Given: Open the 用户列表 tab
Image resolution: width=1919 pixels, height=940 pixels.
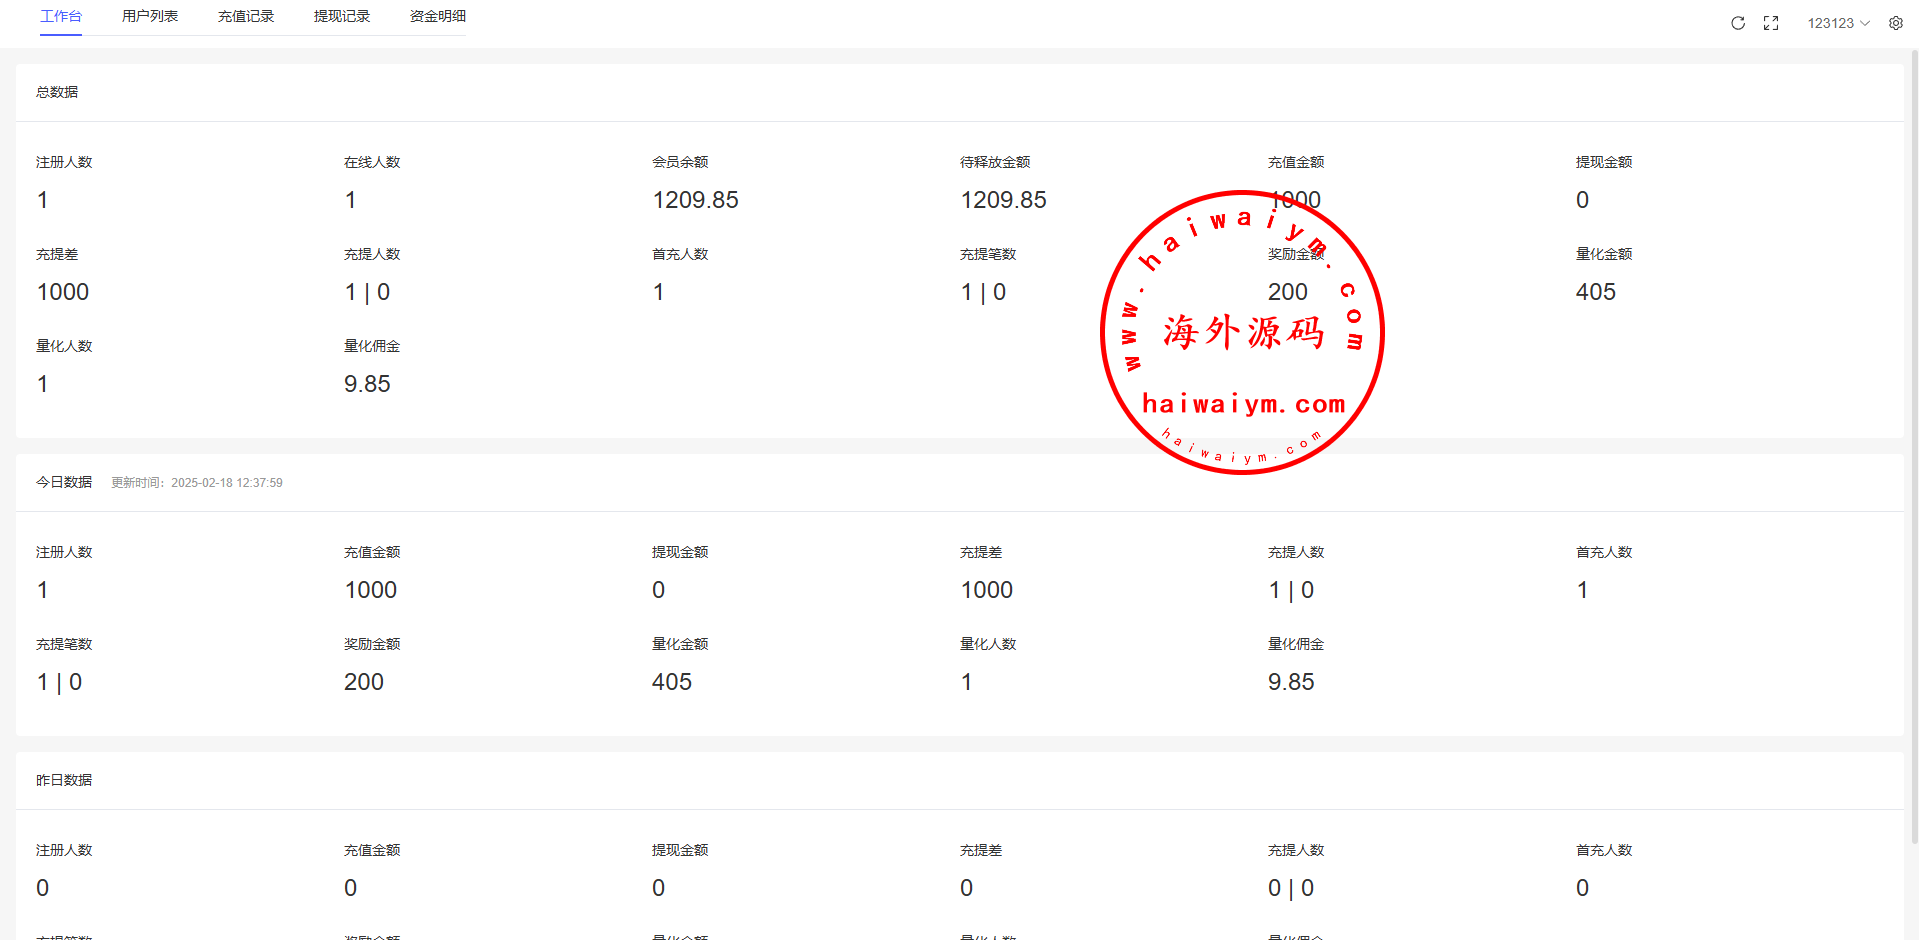Looking at the screenshot, I should pos(150,17).
